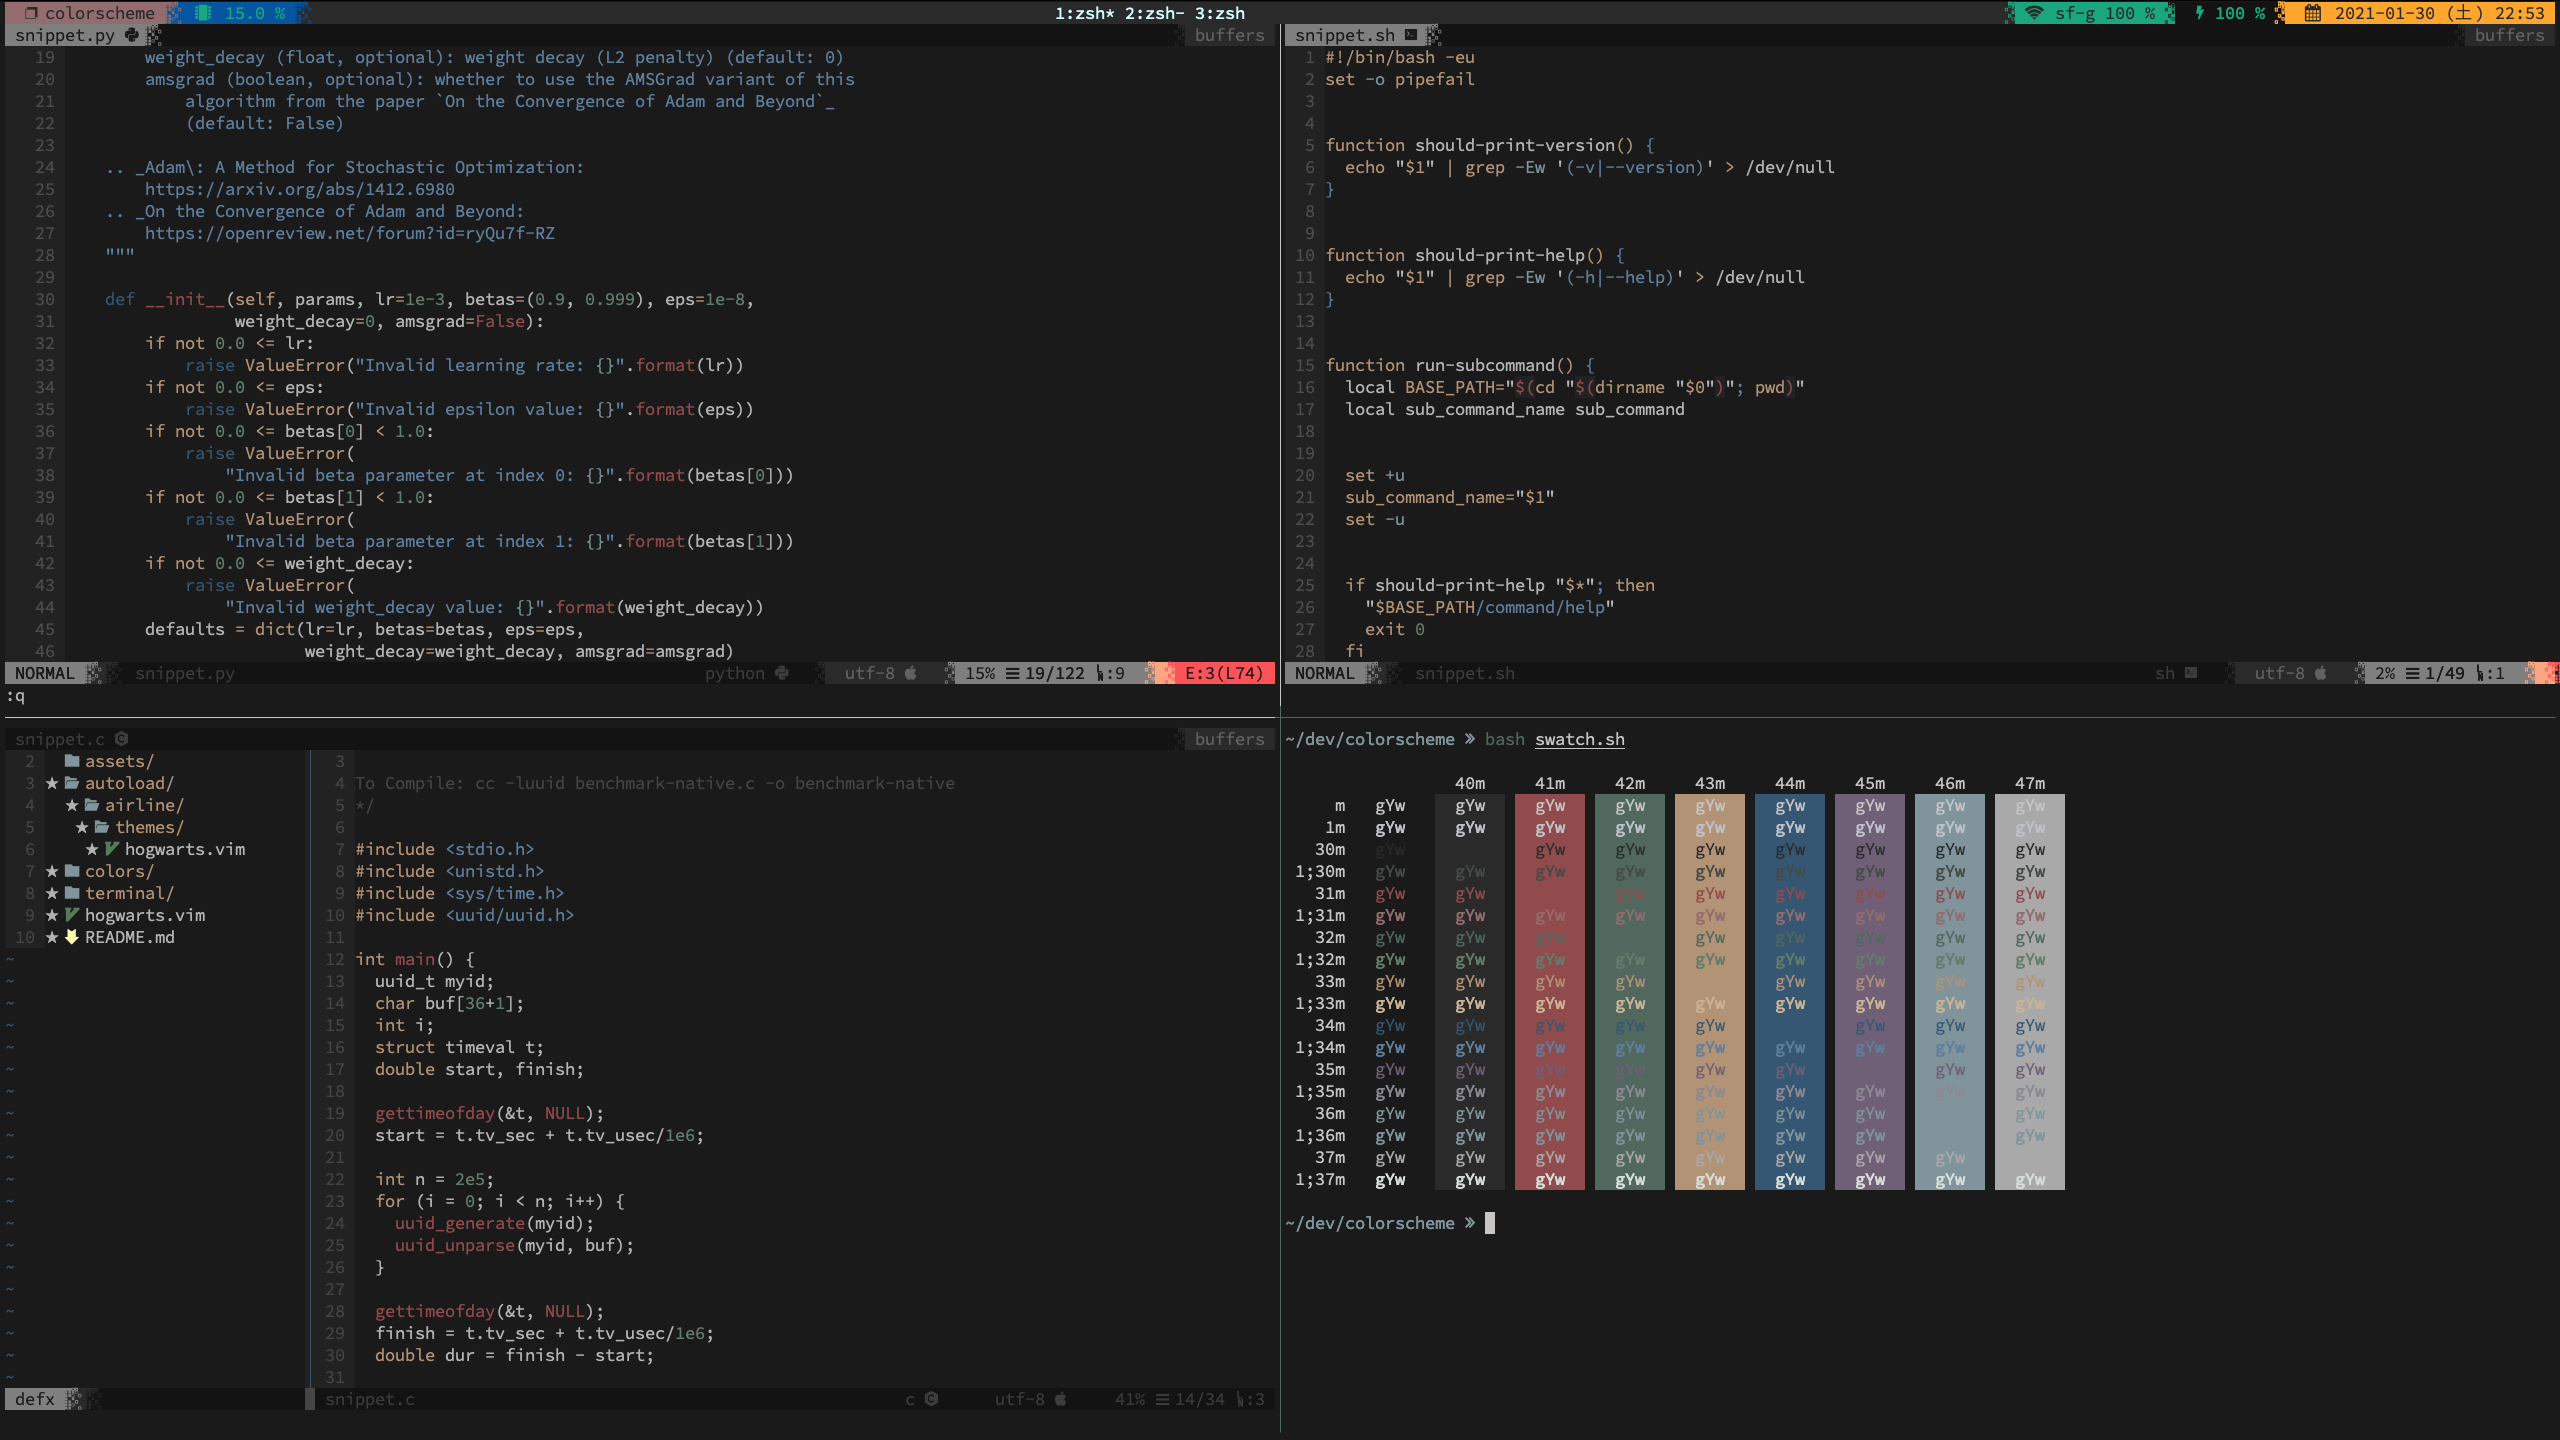Image resolution: width=2560 pixels, height=1440 pixels.
Task: Click the terminal icon in snippet.sh tab
Action: tap(1411, 35)
